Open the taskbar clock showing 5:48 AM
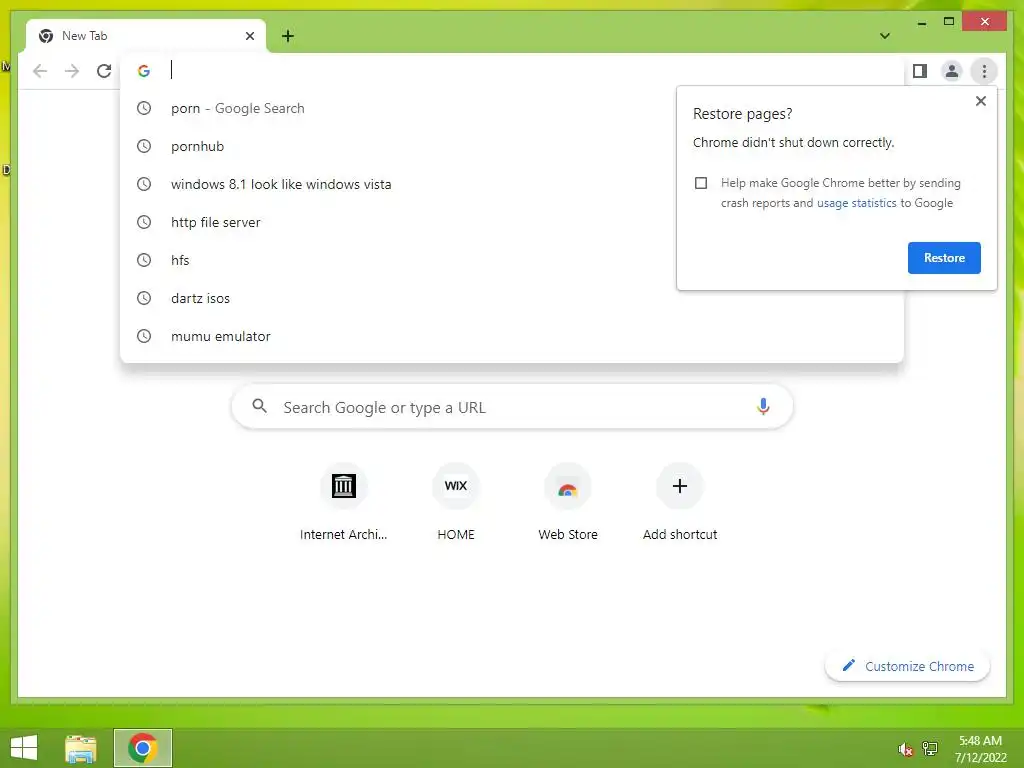Image resolution: width=1024 pixels, height=768 pixels. [x=980, y=748]
